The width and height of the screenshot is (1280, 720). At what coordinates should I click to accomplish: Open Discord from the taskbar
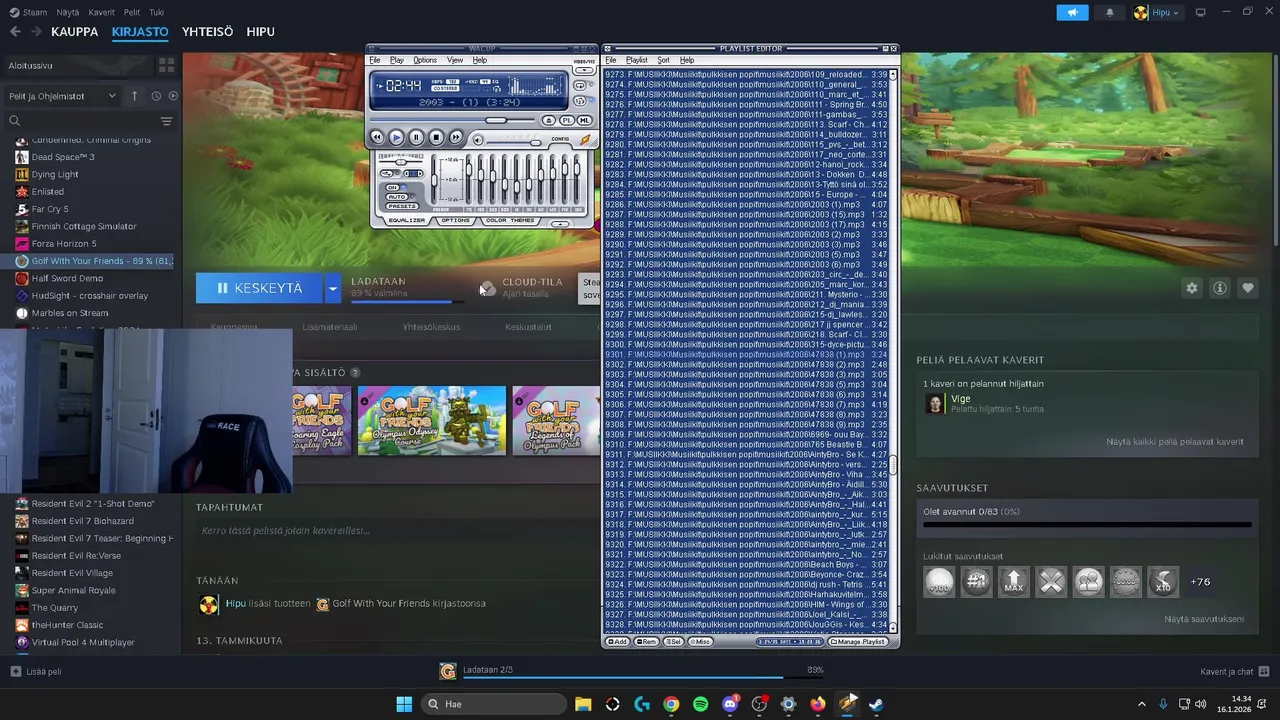click(x=730, y=704)
